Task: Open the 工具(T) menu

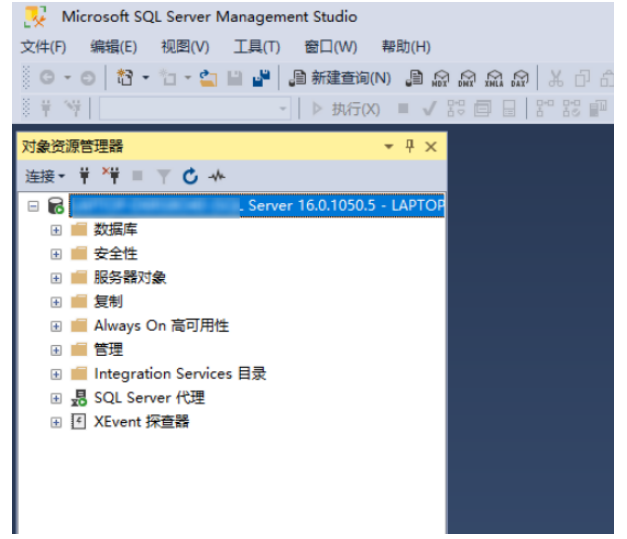Action: (x=257, y=47)
